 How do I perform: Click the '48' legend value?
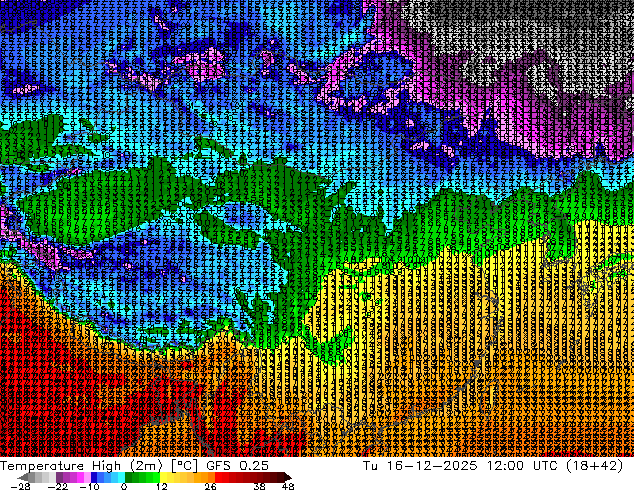tap(288, 486)
